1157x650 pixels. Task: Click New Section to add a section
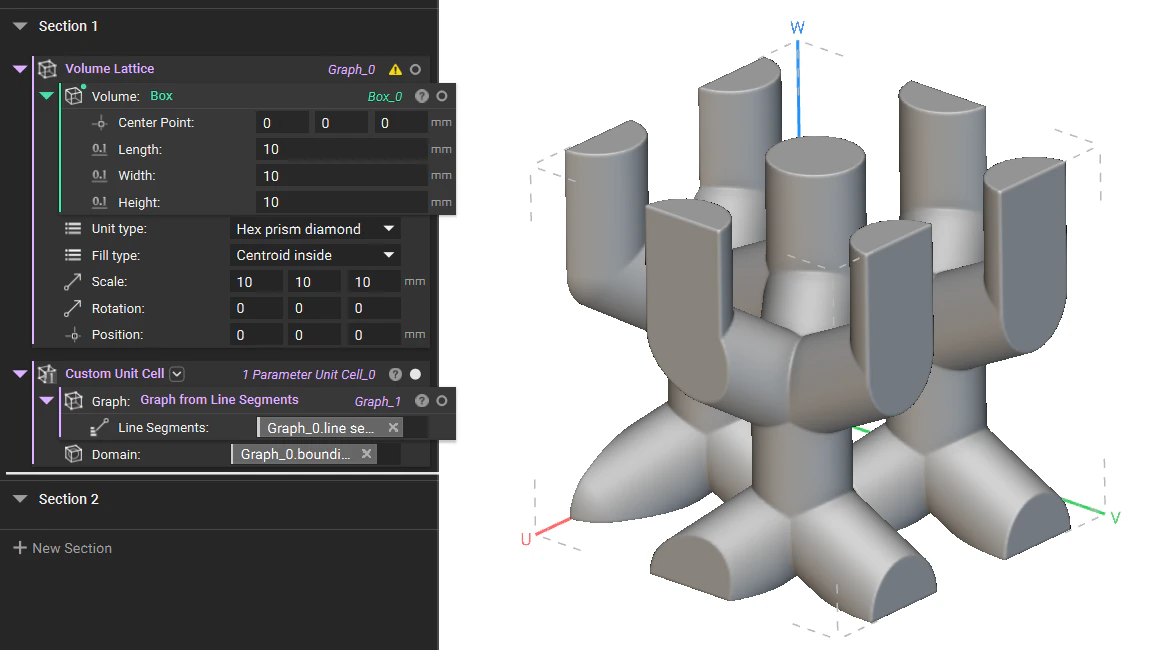point(62,548)
